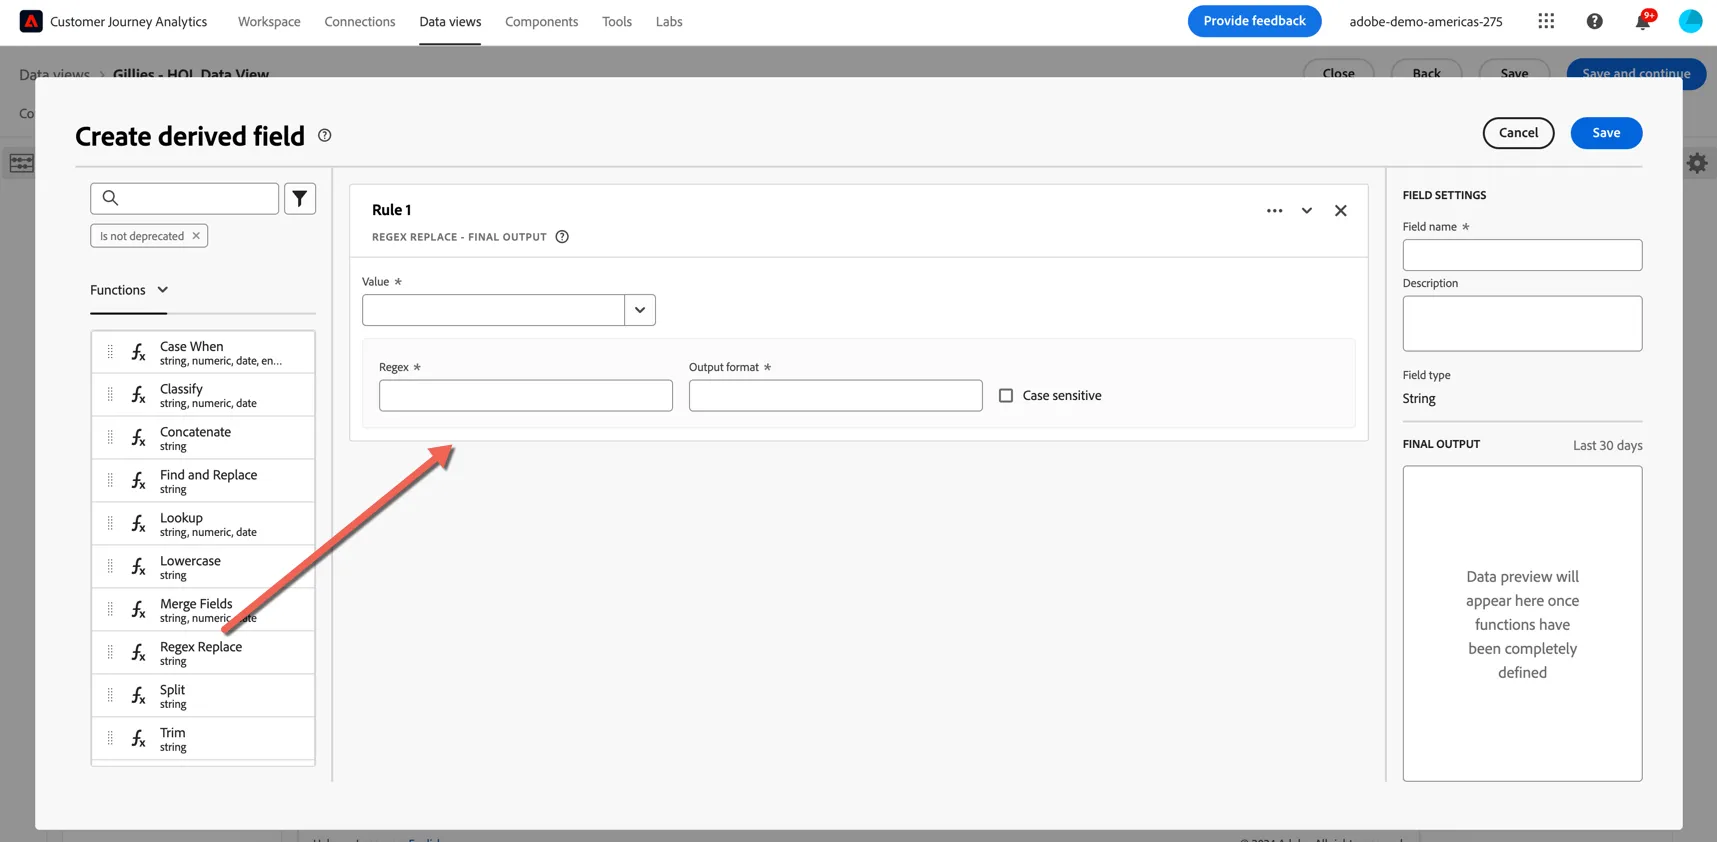Cancel the derived field dialog
Viewport: 1717px width, 842px height.
click(x=1518, y=133)
